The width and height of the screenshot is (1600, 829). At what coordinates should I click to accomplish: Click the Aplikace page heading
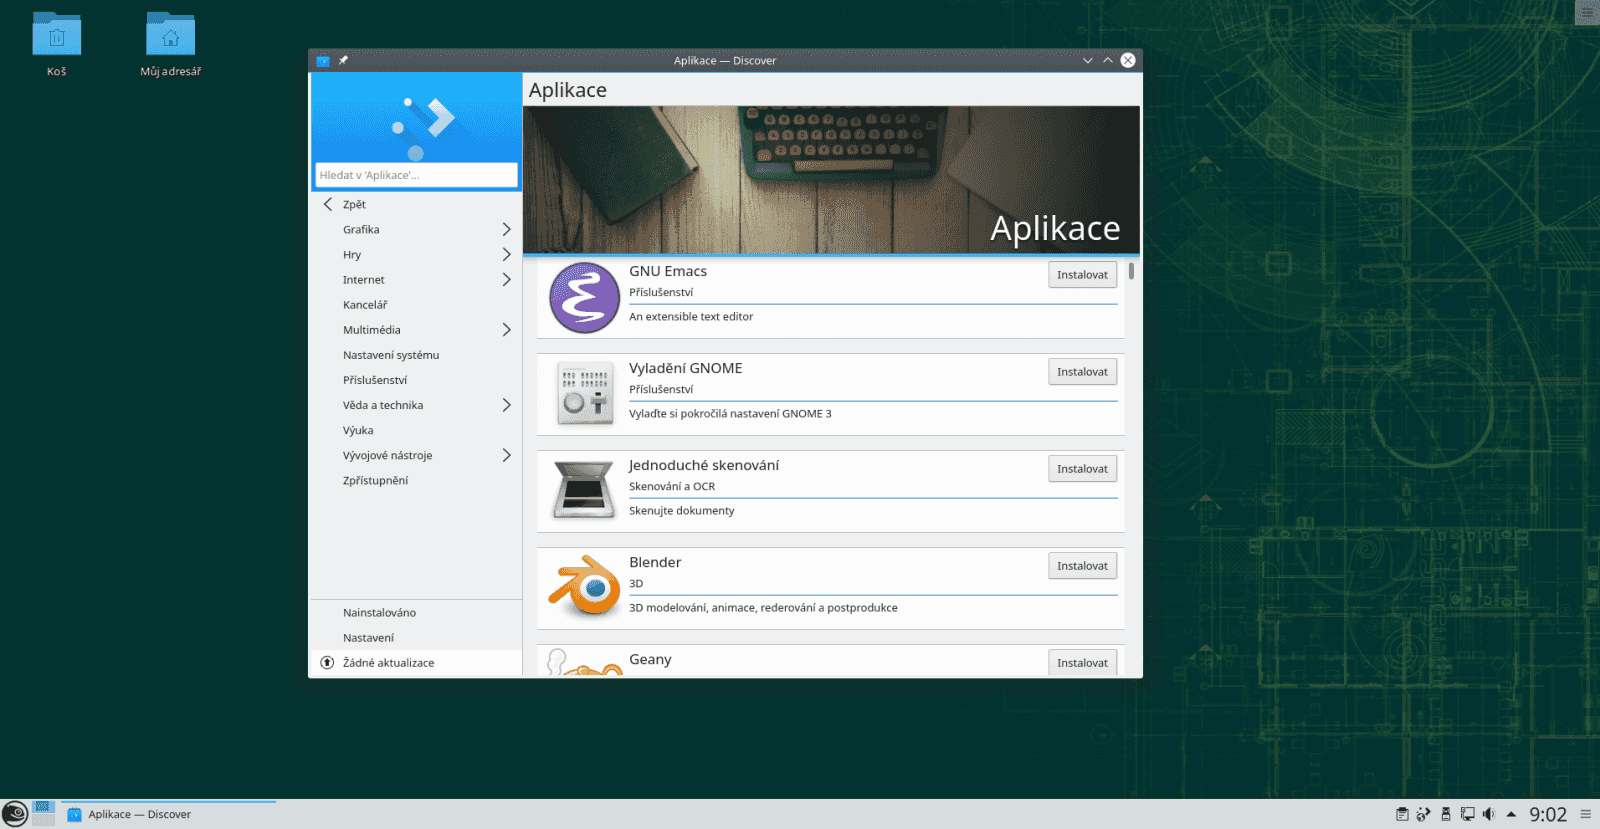(568, 90)
